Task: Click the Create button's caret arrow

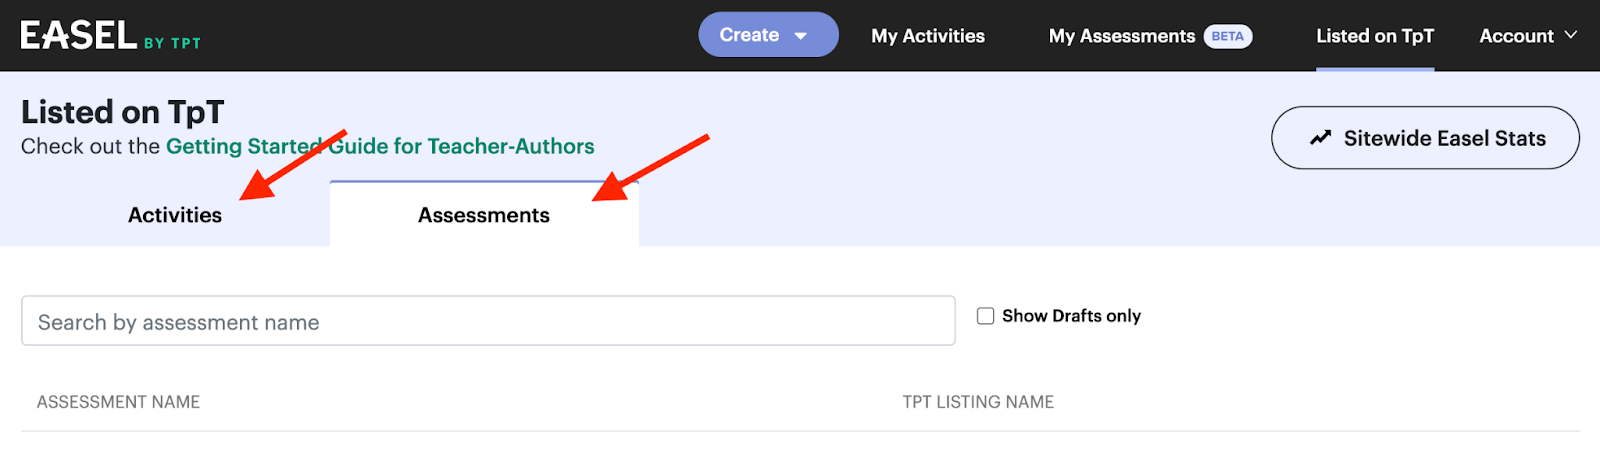Action: [x=801, y=36]
